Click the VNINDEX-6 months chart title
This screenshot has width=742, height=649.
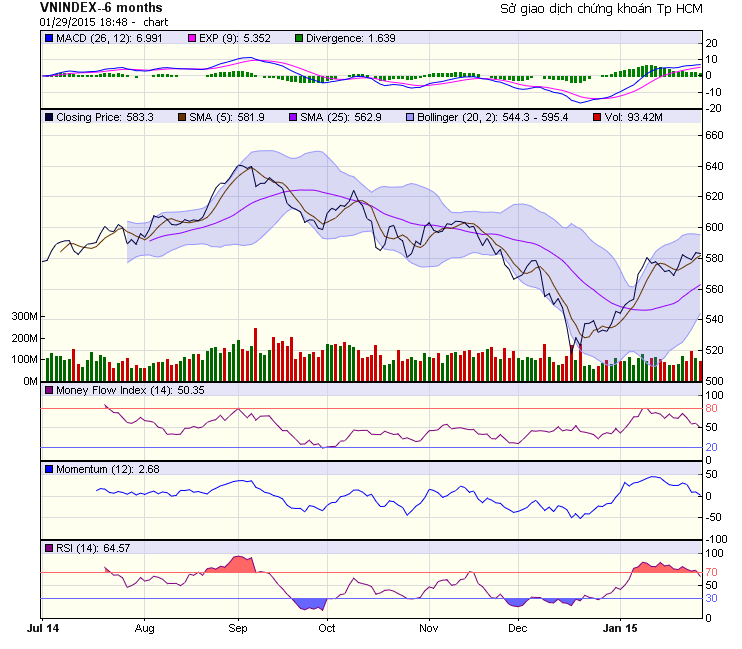click(x=87, y=7)
